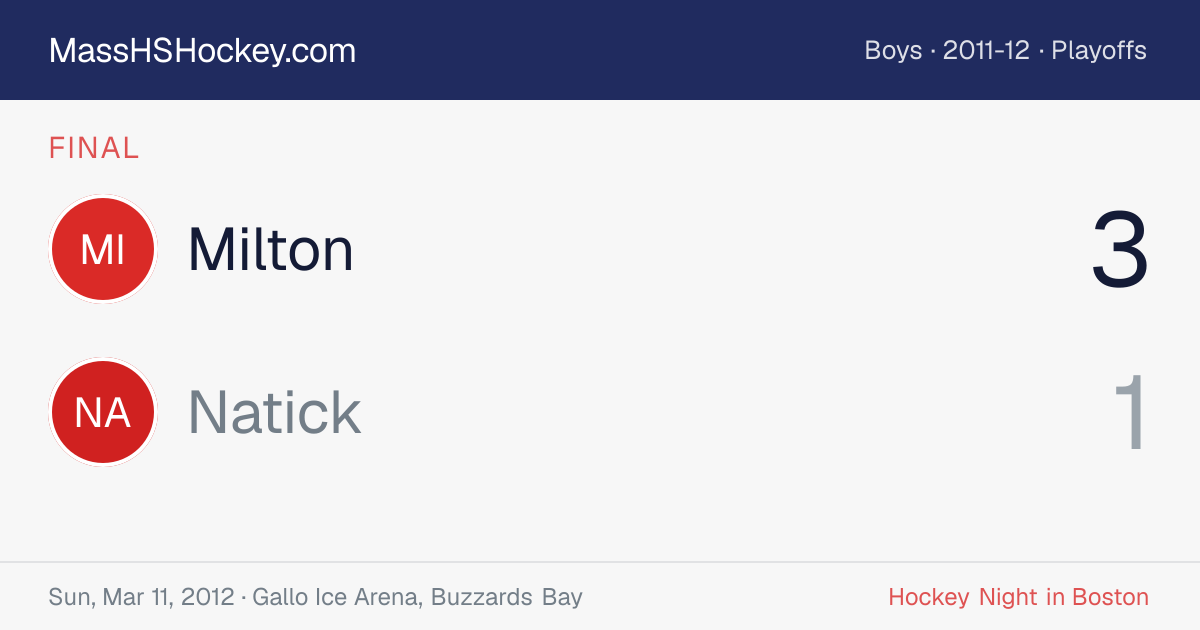Image resolution: width=1200 pixels, height=630 pixels.
Task: Click Natick's score of 1
Action: (x=1131, y=413)
